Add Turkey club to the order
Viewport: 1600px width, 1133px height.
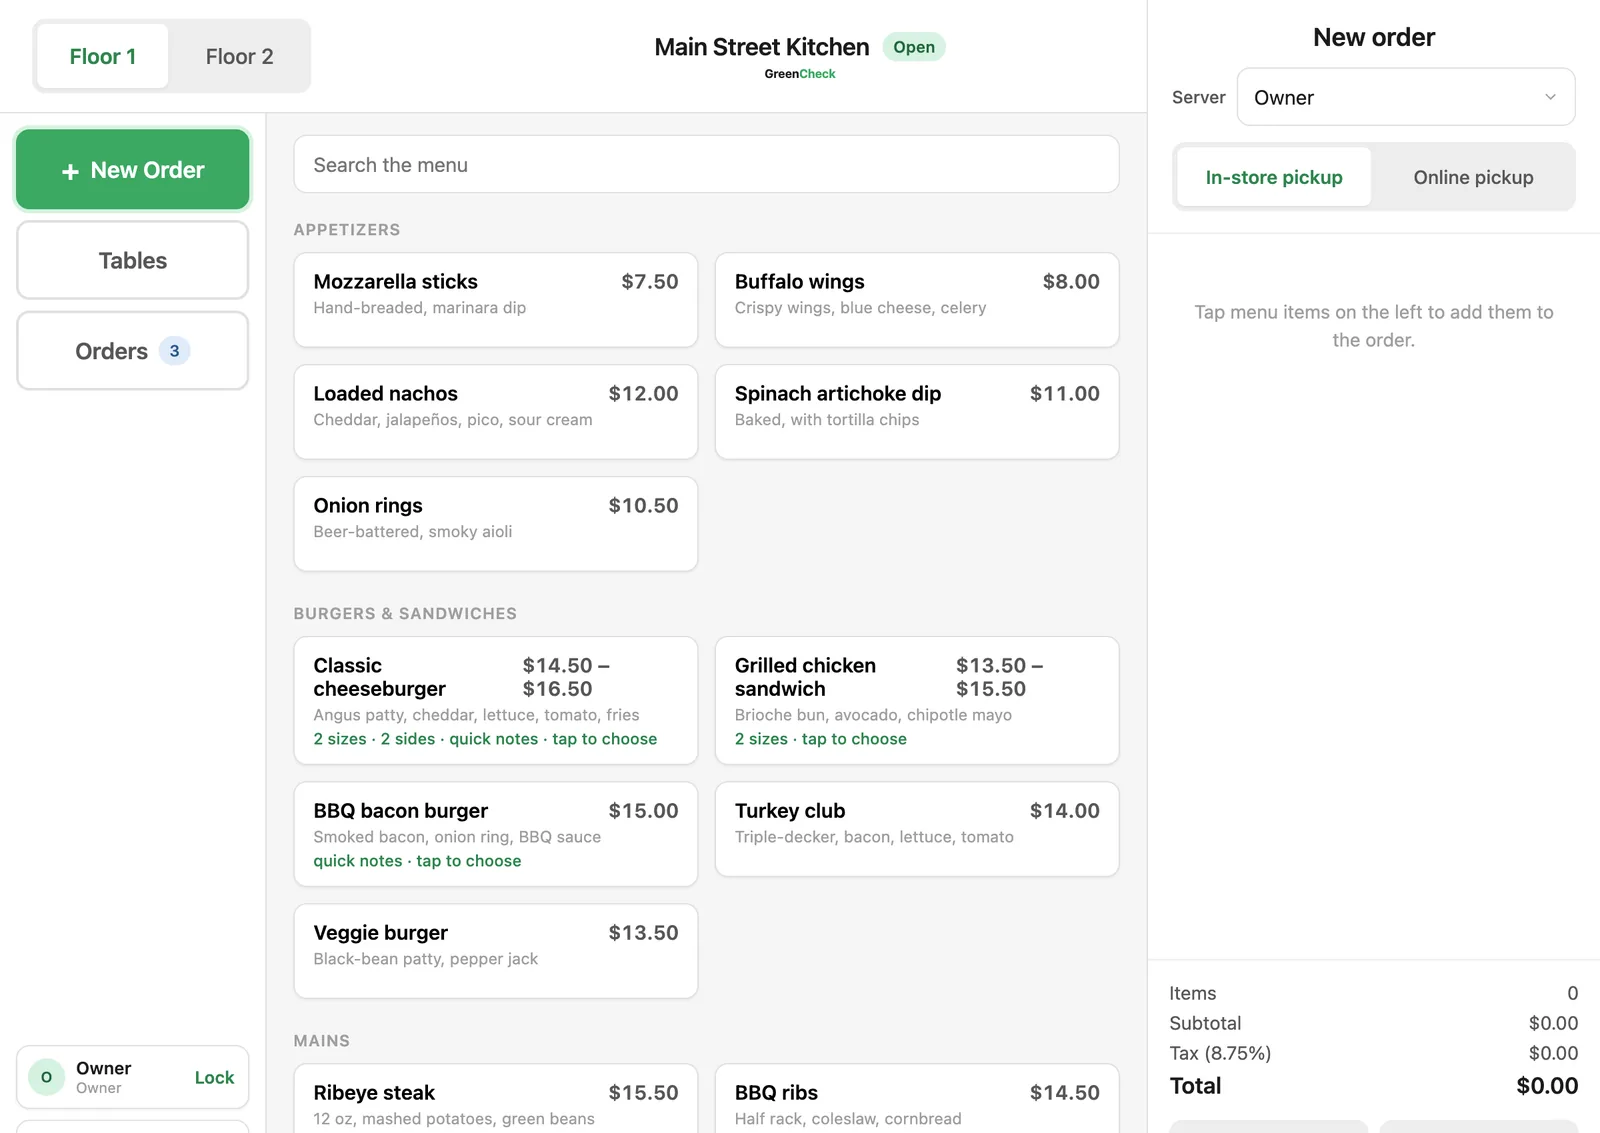917,829
